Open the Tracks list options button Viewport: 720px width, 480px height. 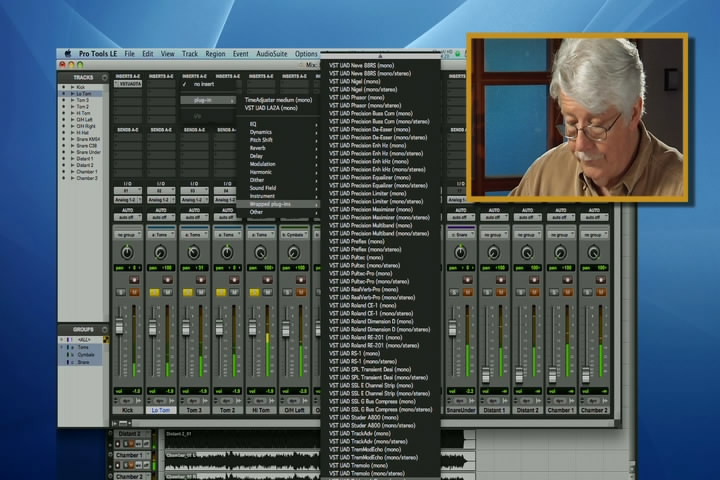[x=104, y=77]
